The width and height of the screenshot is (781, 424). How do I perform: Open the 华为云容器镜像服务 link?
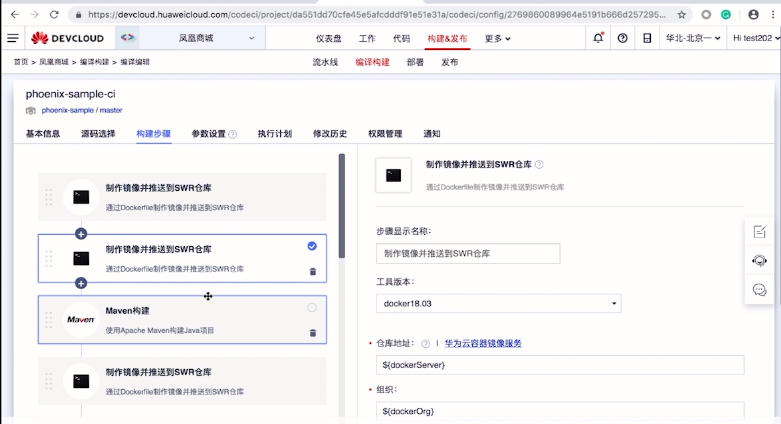[483, 343]
